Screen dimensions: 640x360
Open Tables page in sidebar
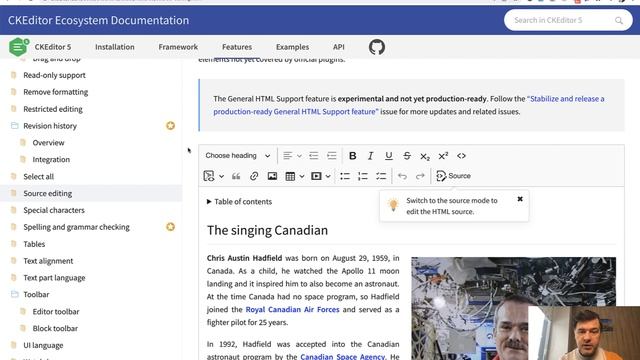click(x=34, y=244)
